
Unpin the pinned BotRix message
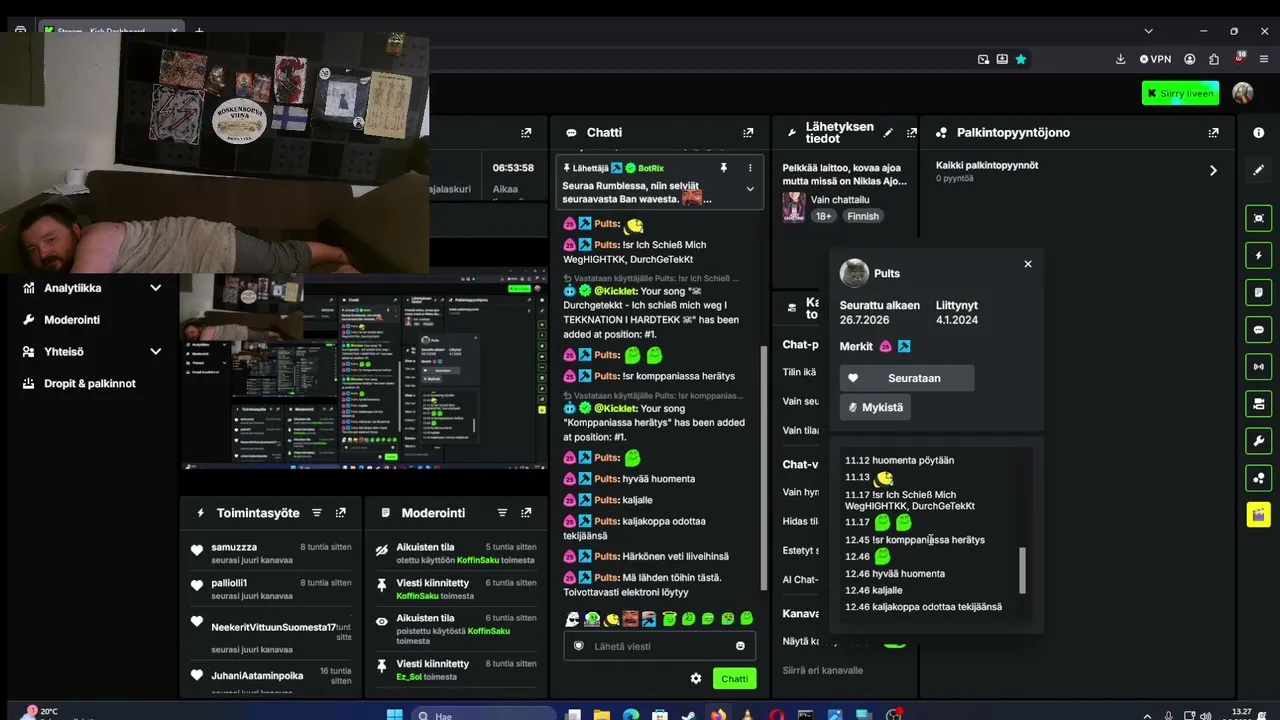click(x=724, y=168)
